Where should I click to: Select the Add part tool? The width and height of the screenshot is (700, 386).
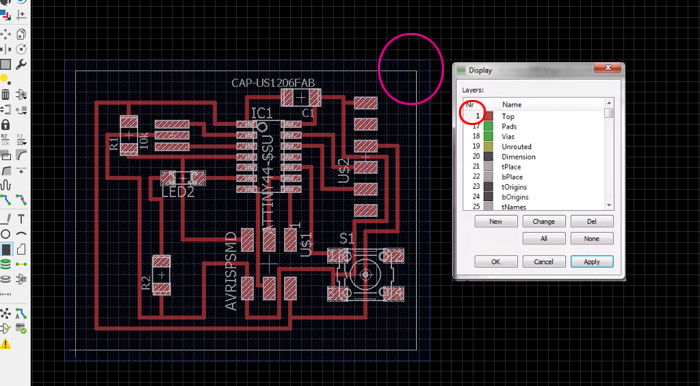tap(21, 94)
